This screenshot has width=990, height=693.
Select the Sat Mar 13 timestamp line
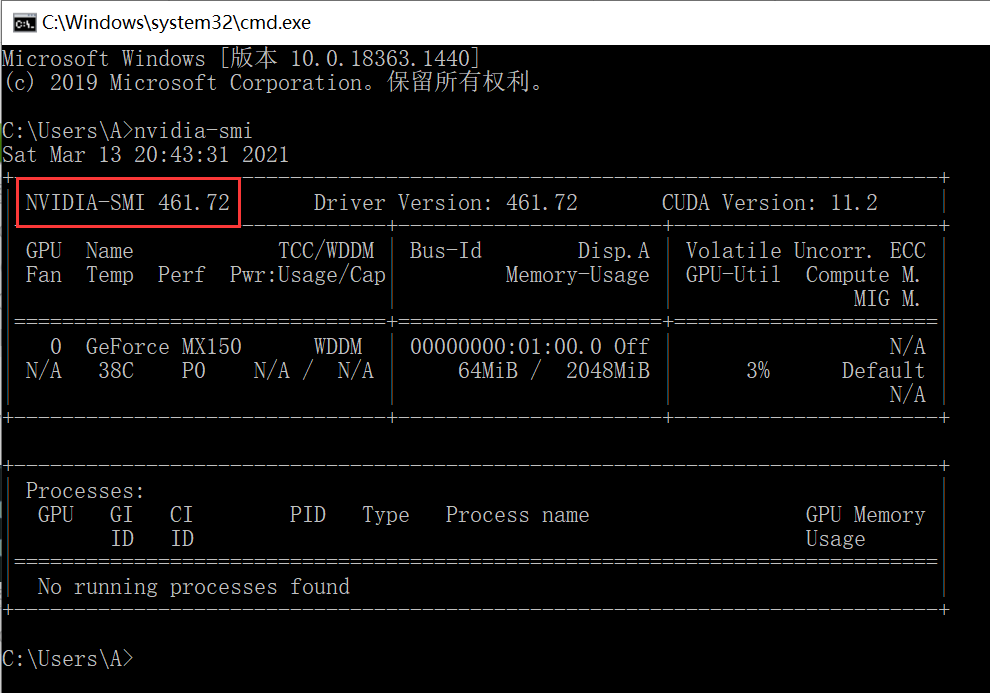(x=145, y=154)
